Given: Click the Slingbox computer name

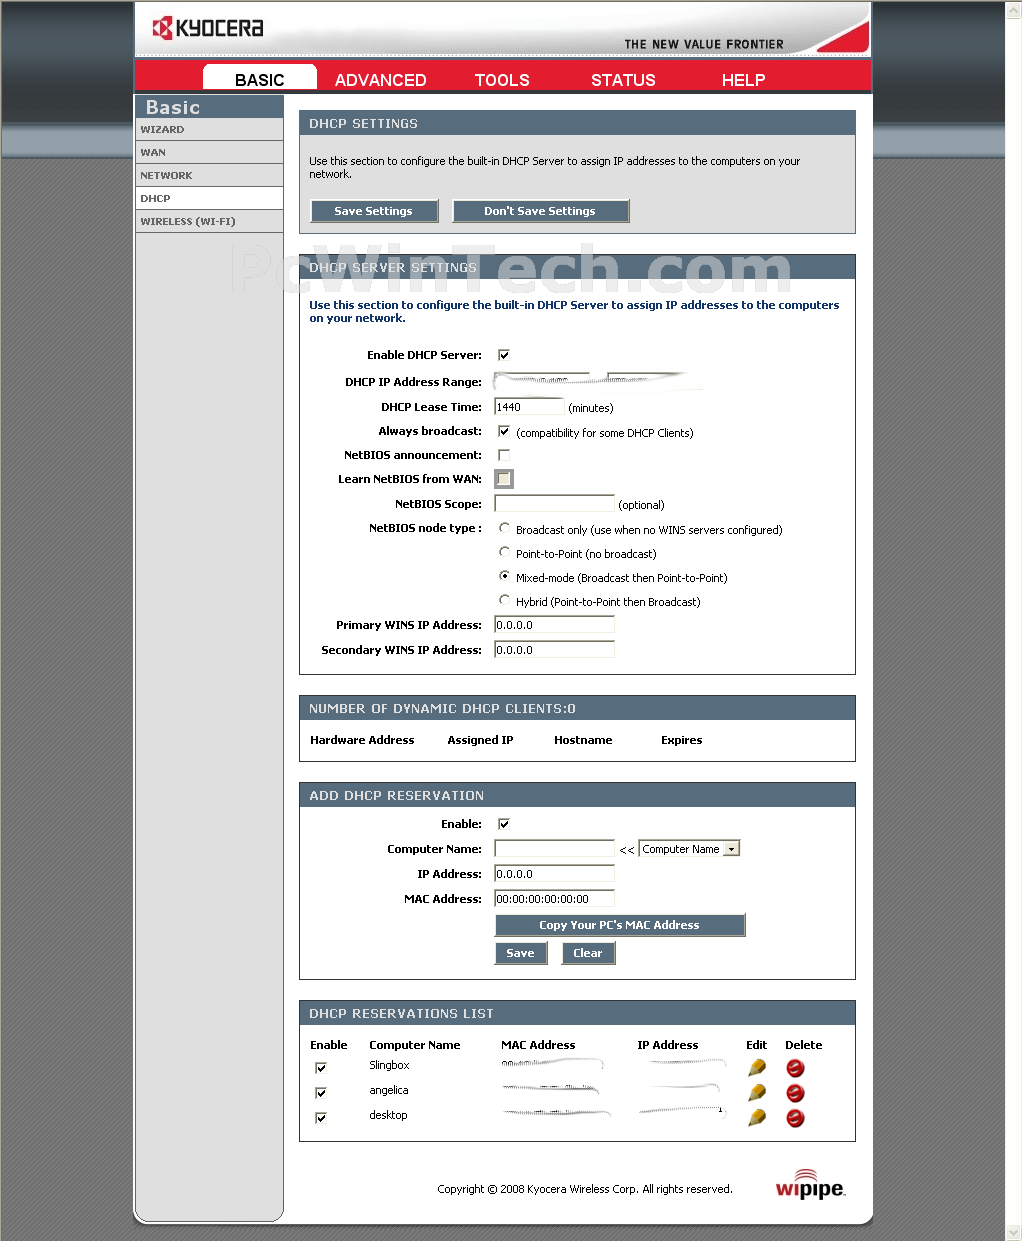Looking at the screenshot, I should (389, 1065).
